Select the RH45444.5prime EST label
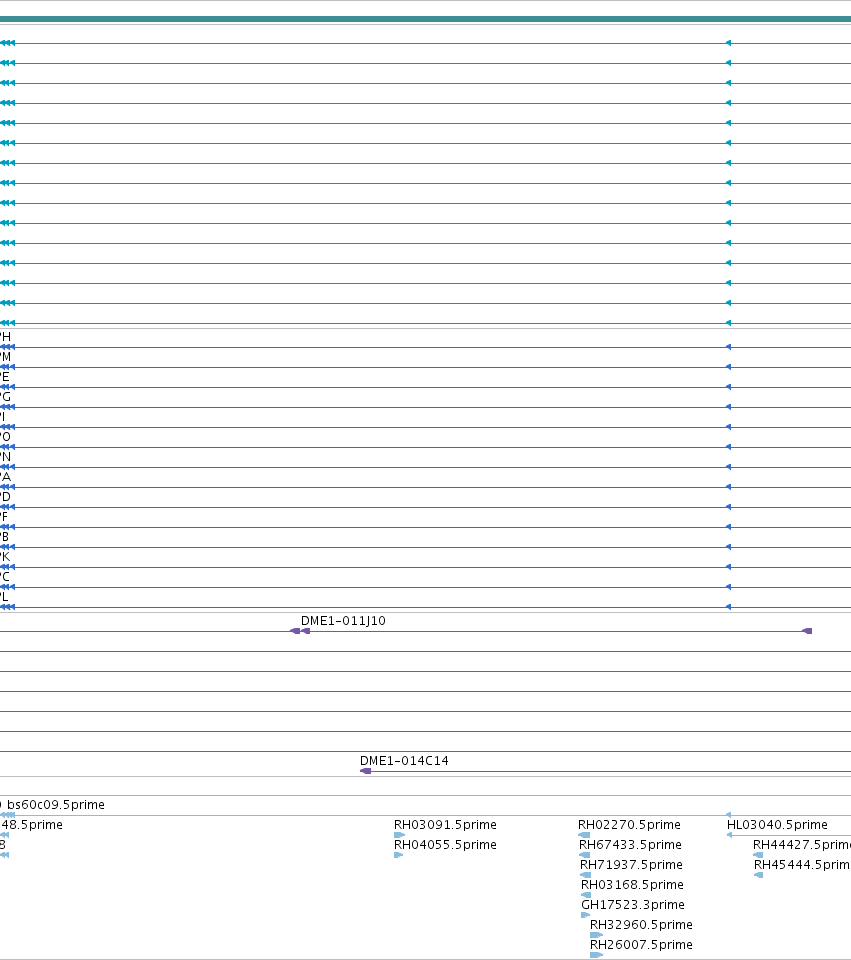 point(802,865)
